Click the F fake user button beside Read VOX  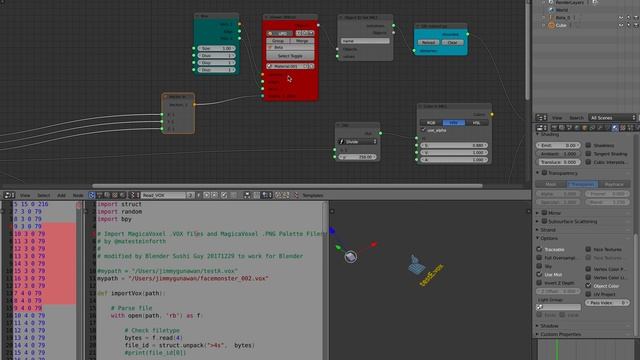[x=199, y=195]
